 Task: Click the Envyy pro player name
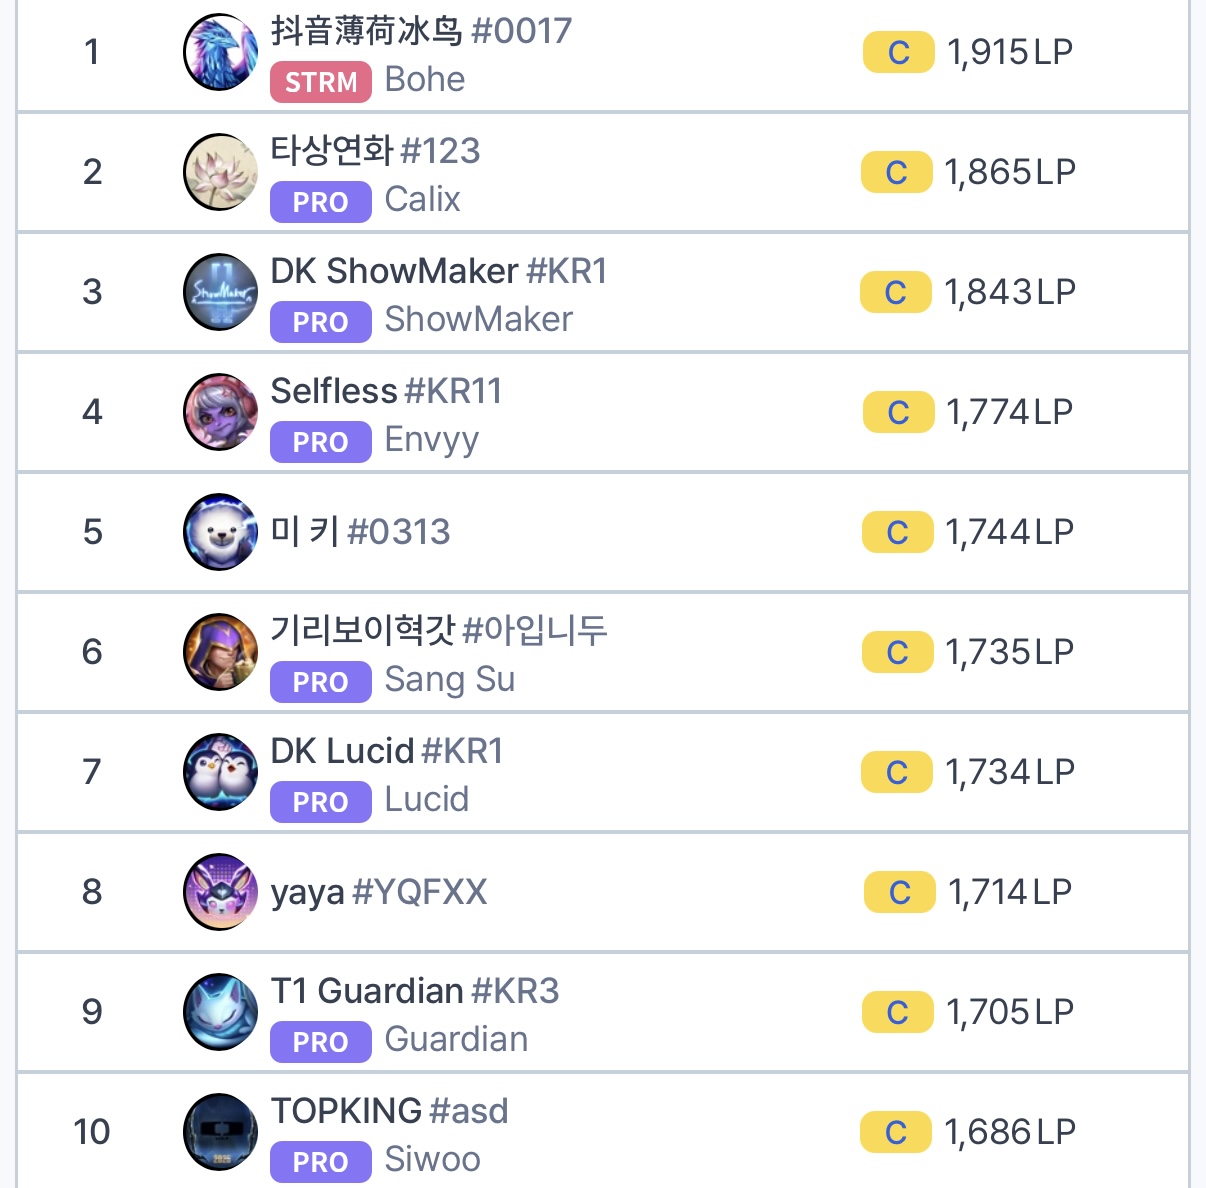pyautogui.click(x=432, y=440)
